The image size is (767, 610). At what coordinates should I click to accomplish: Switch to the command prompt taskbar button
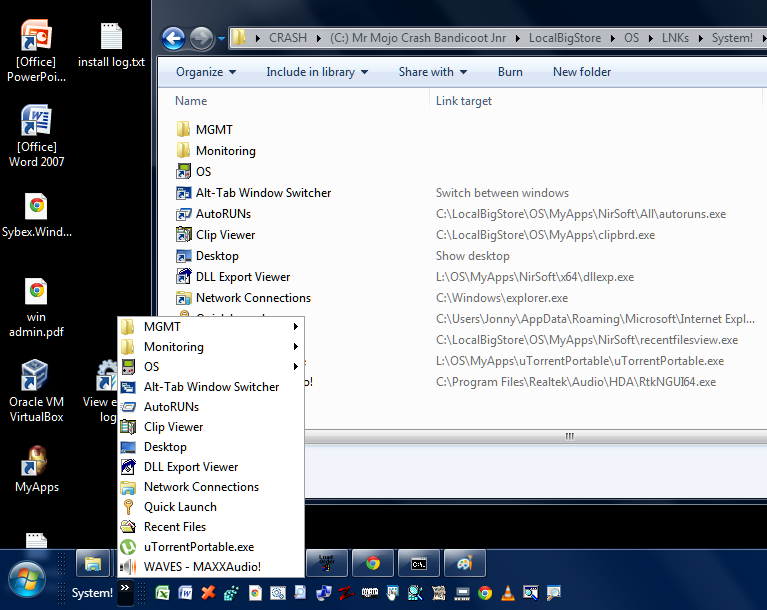pyautogui.click(x=419, y=564)
